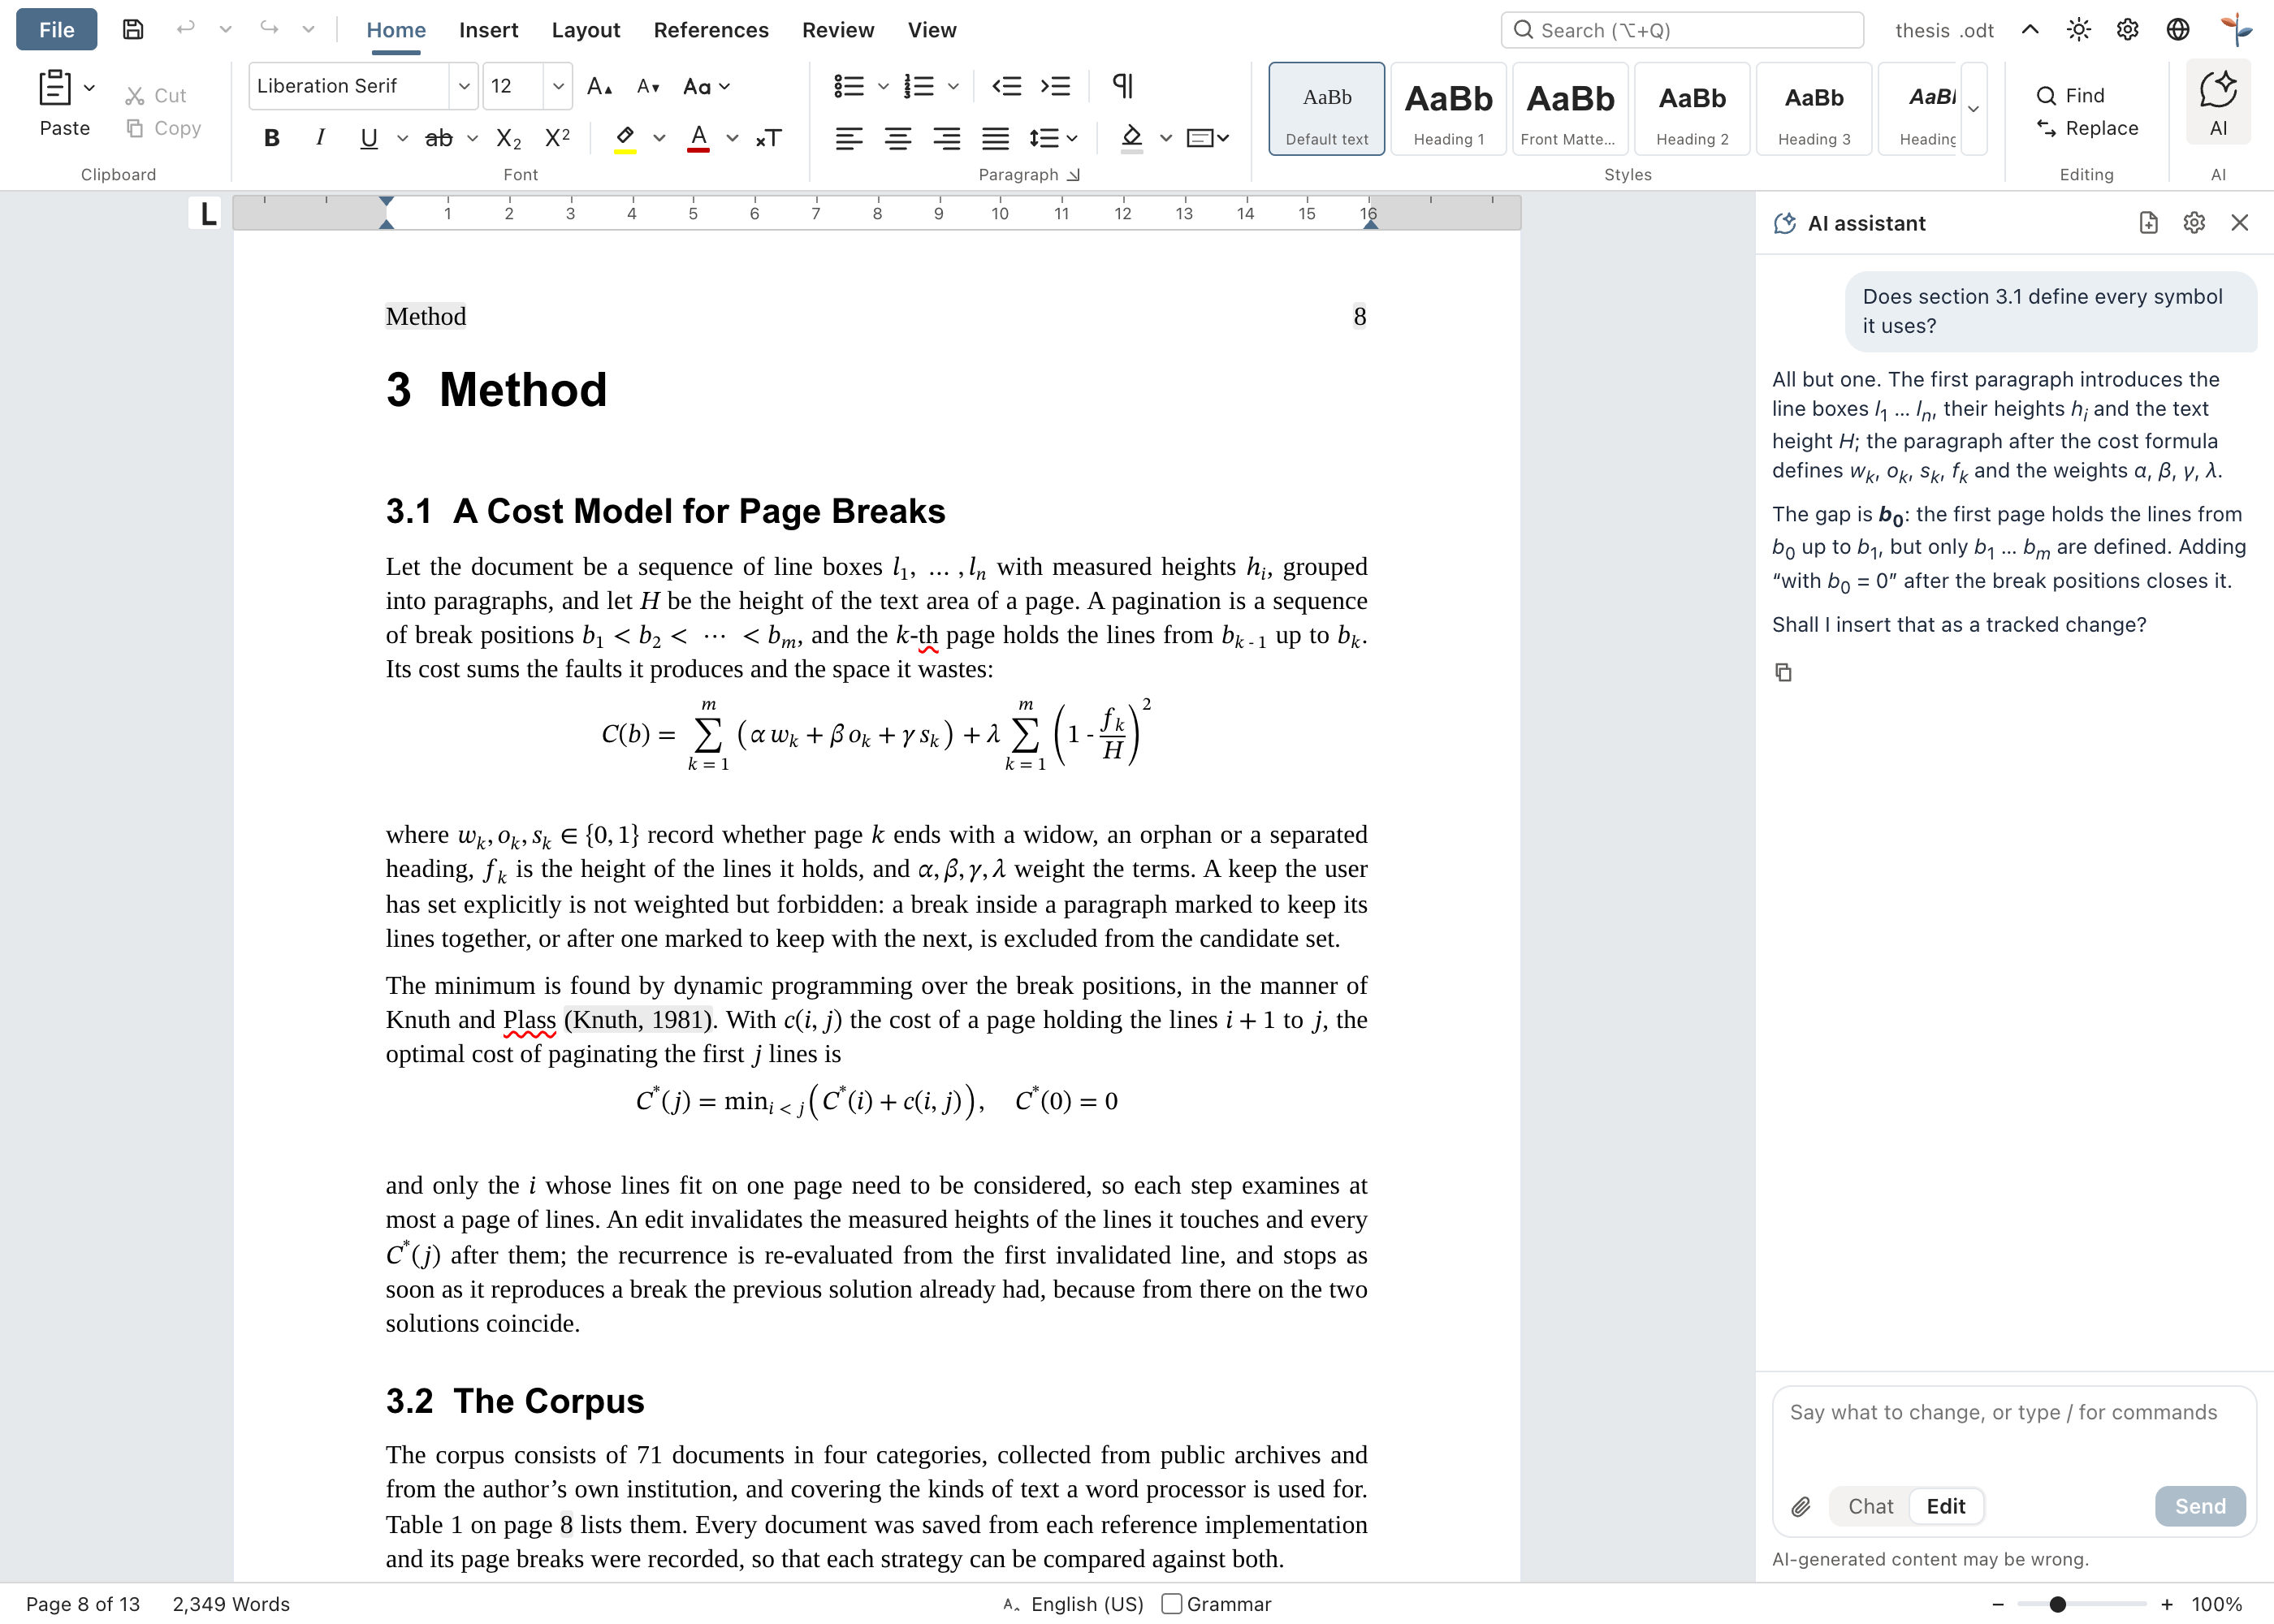Justify the paragraph text

[x=995, y=138]
